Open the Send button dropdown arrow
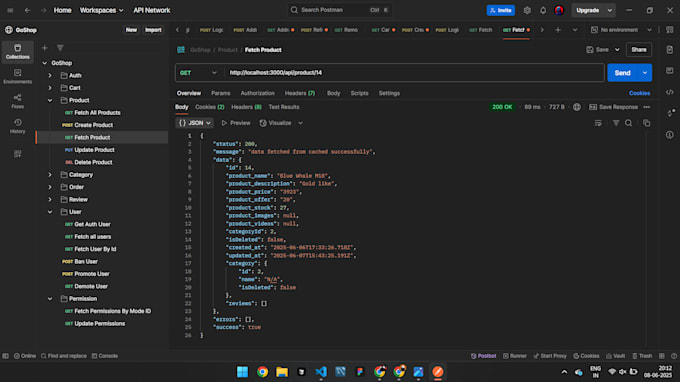Image resolution: width=680 pixels, height=382 pixels. [x=645, y=73]
